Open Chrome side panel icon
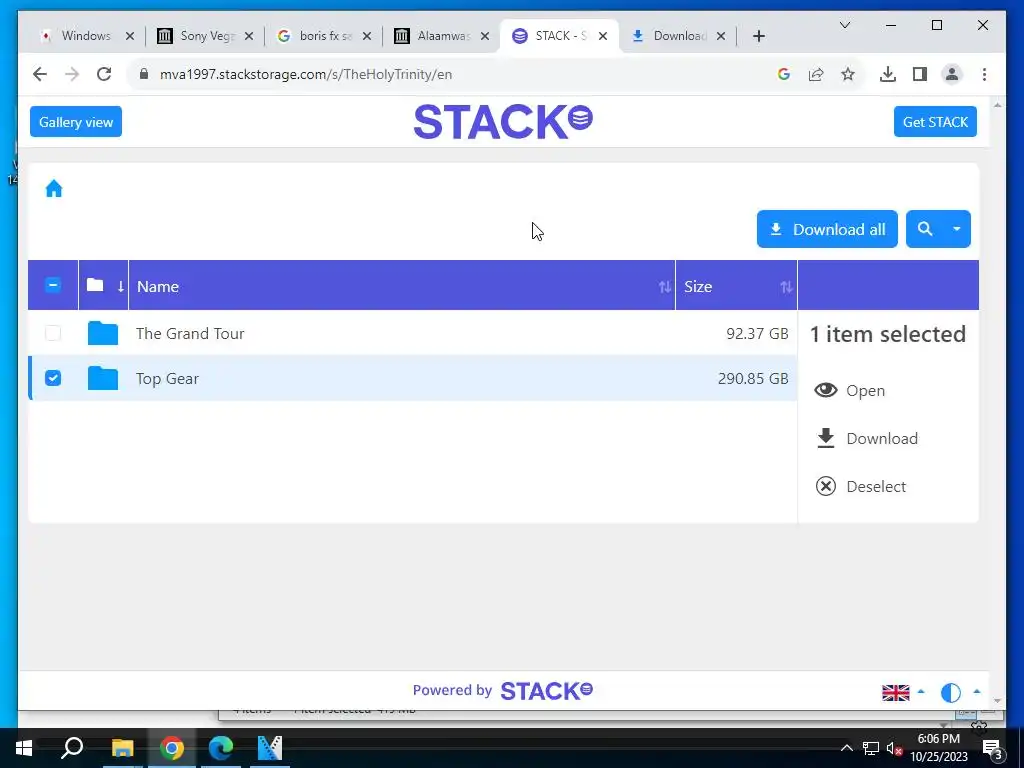Image resolution: width=1024 pixels, height=768 pixels. (920, 74)
